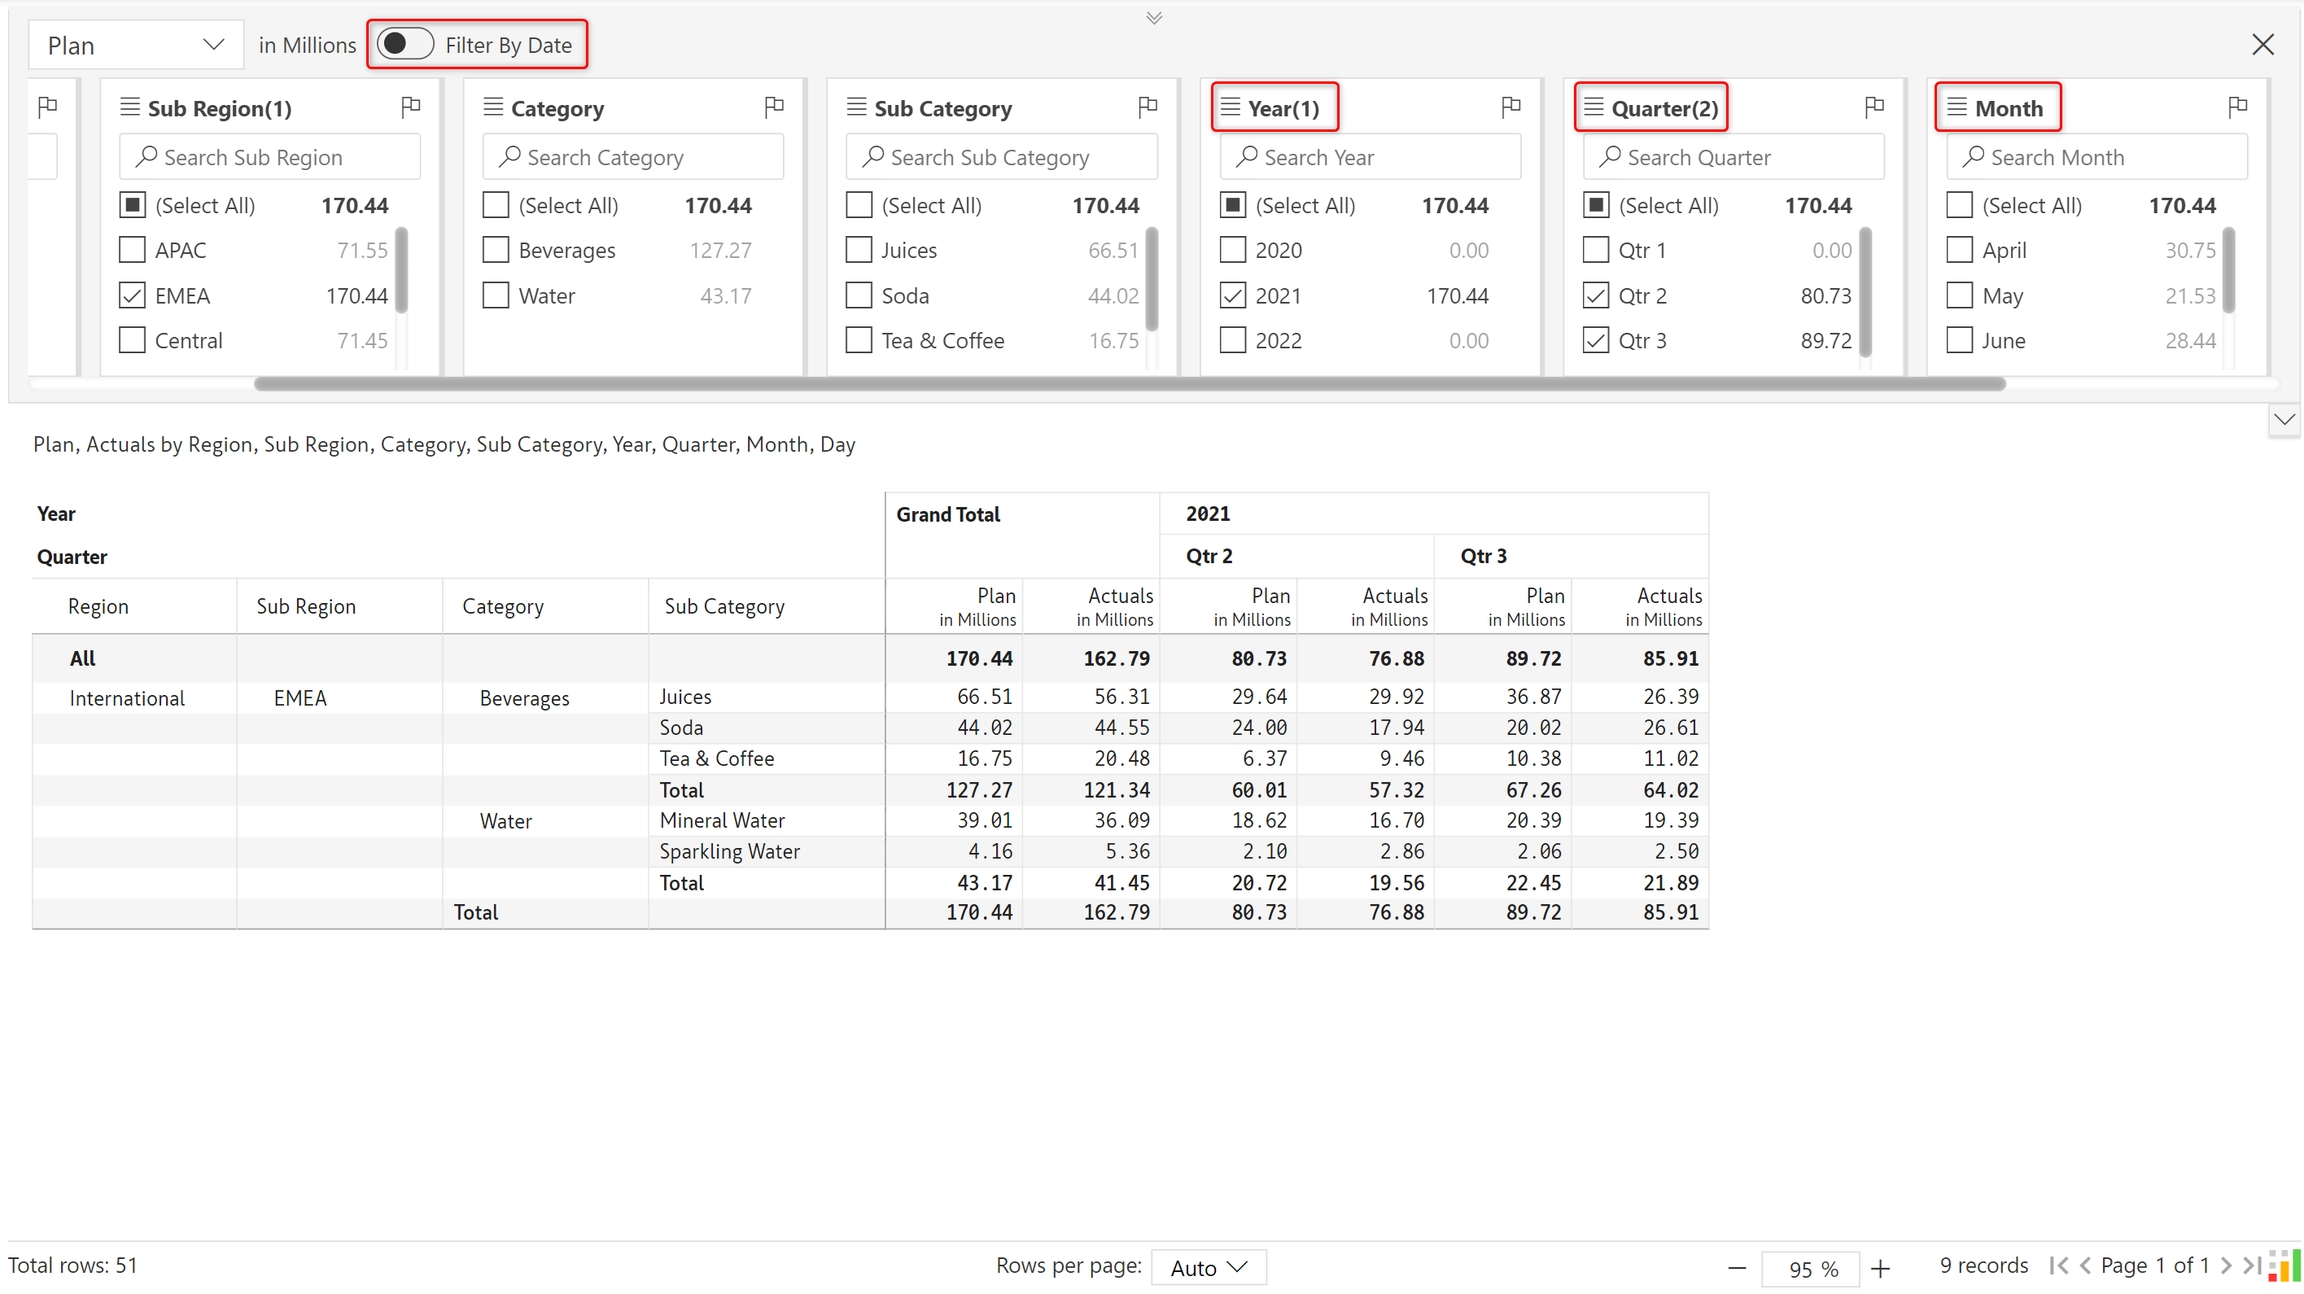Check the 2022 year checkbox

tap(1233, 341)
